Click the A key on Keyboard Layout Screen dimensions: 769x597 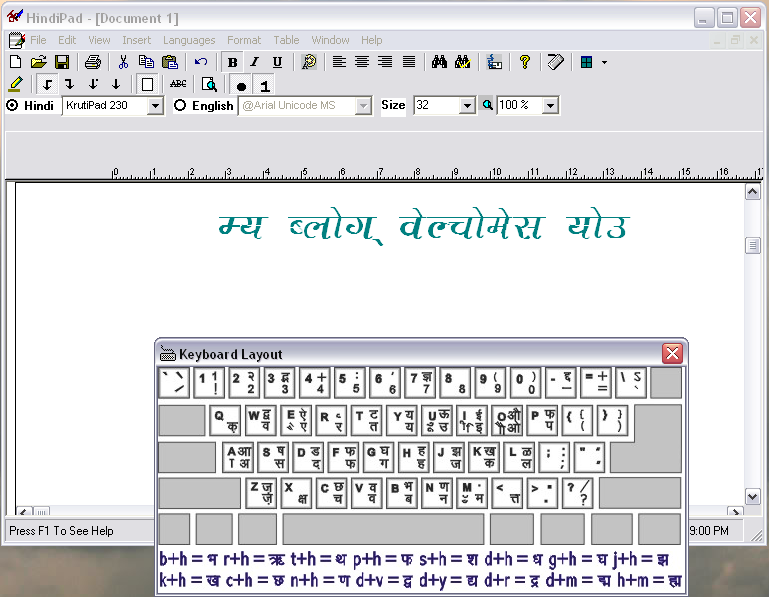238,457
